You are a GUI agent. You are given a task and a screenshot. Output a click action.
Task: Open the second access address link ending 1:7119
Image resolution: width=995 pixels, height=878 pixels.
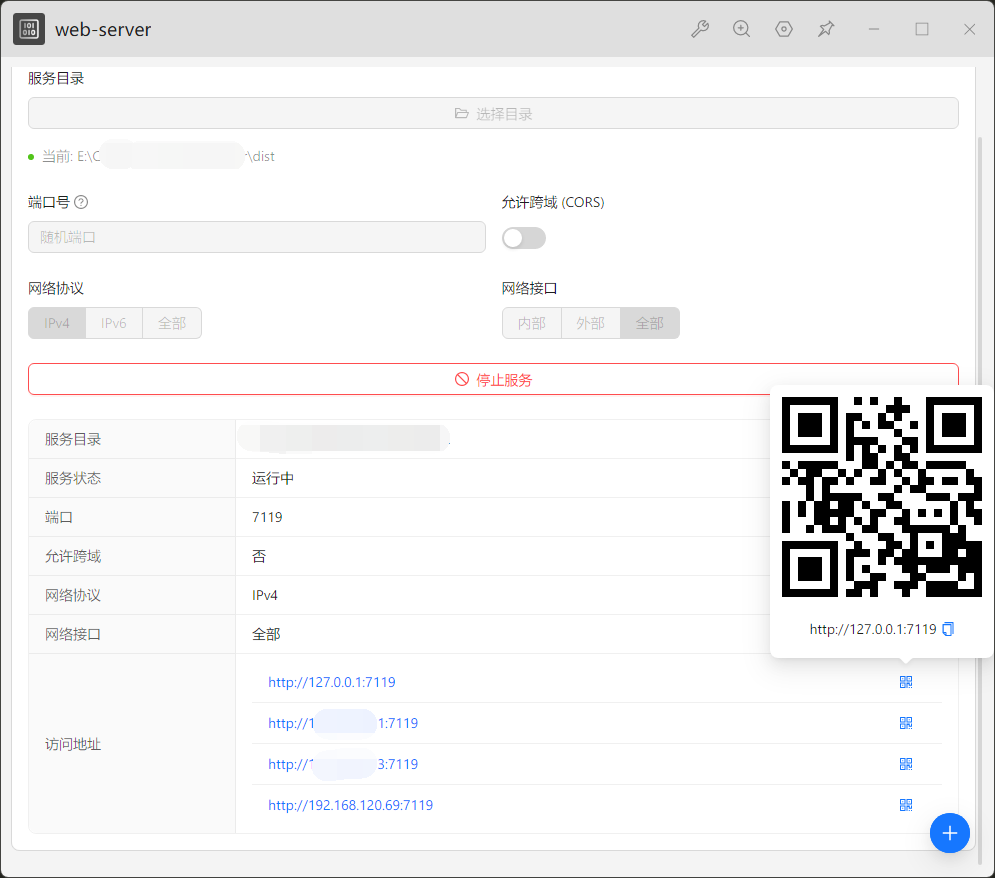[343, 723]
